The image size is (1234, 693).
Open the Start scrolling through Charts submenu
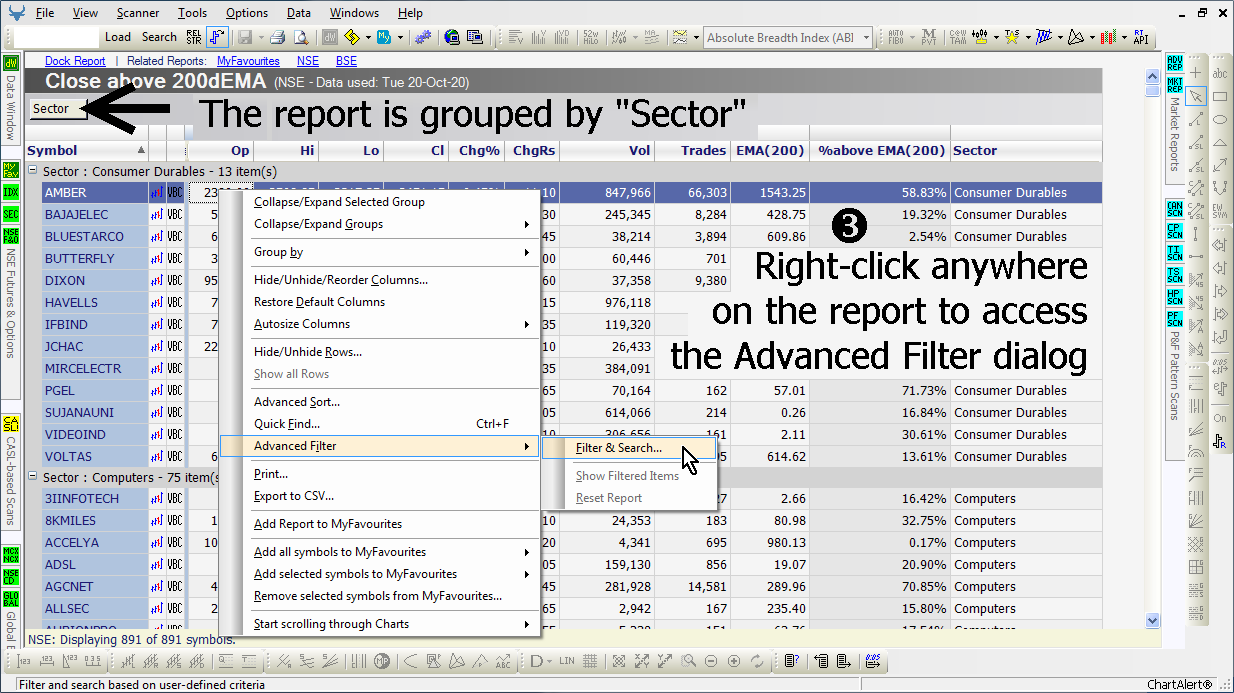click(x=378, y=624)
